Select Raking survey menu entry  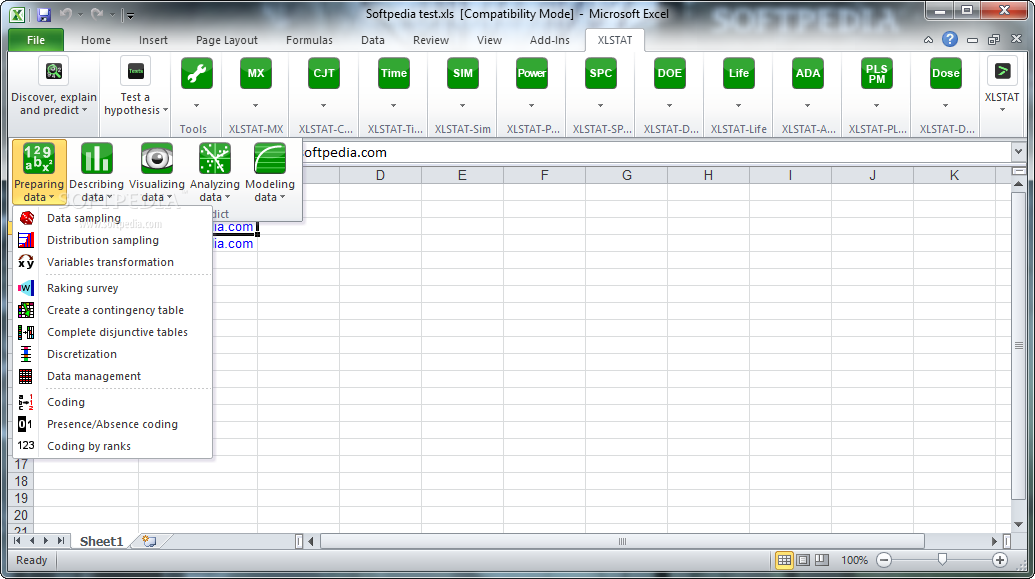[113, 288]
